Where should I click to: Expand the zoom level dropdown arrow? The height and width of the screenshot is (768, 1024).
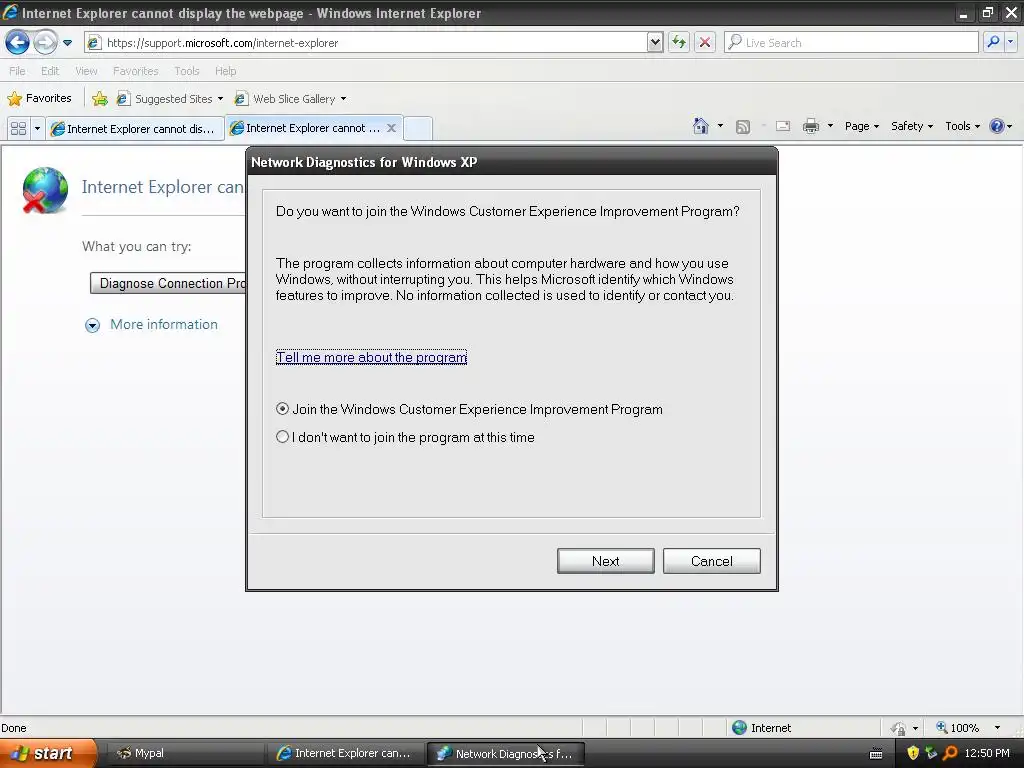pos(997,728)
